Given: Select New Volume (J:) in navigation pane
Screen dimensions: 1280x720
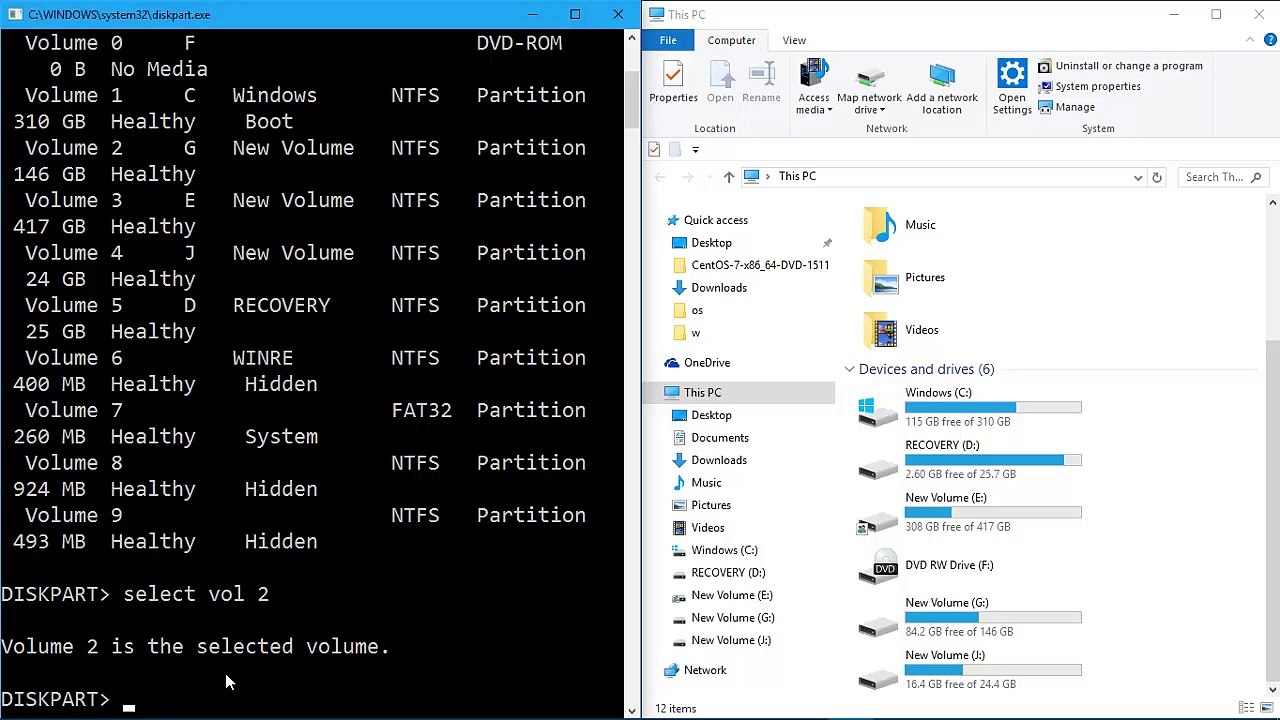Looking at the screenshot, I should click(x=730, y=640).
